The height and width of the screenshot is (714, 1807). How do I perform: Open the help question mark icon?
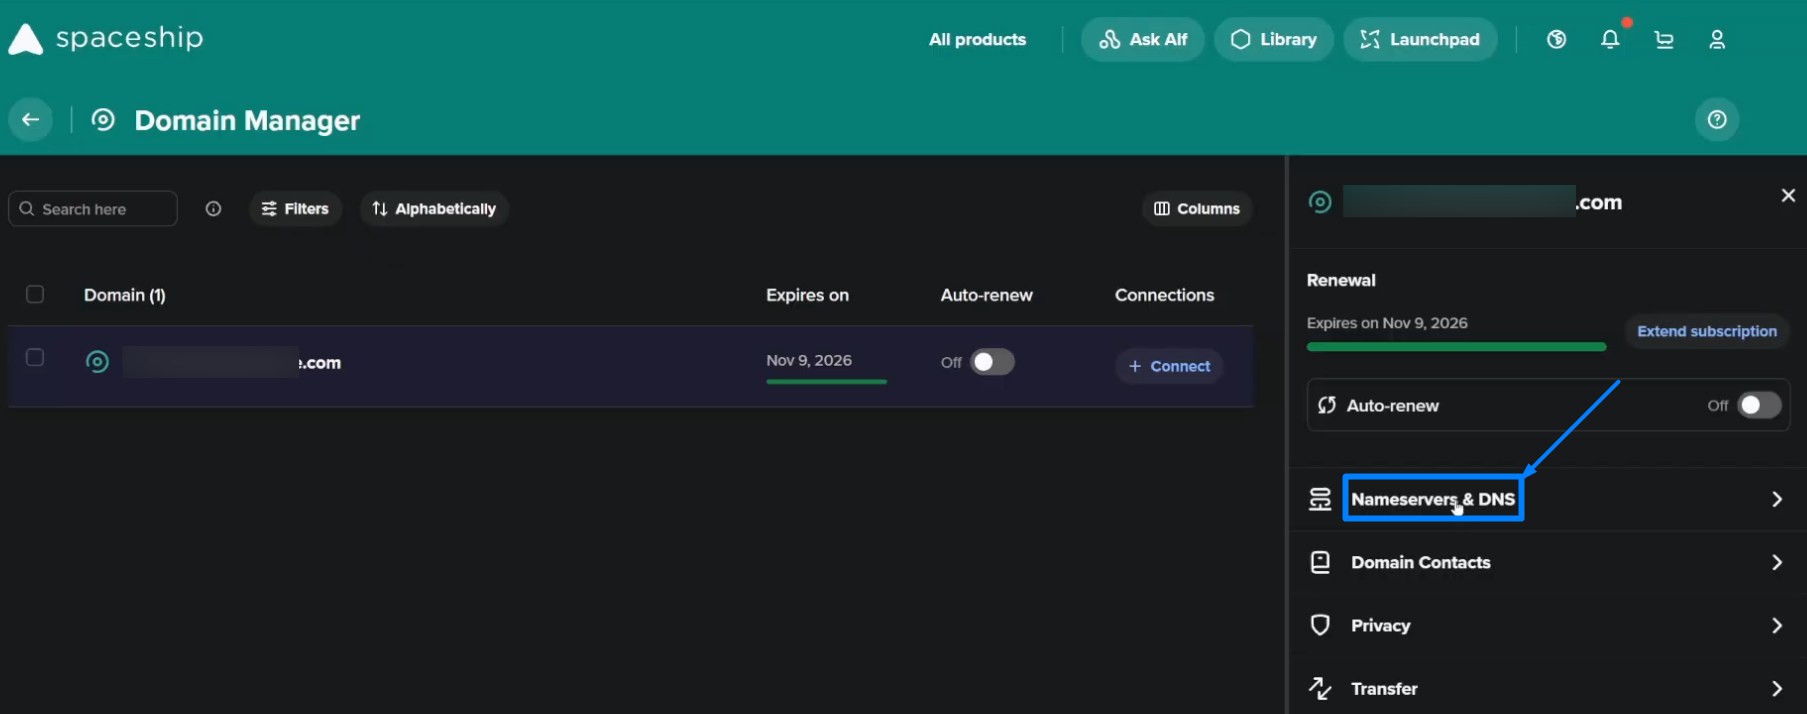tap(1717, 120)
